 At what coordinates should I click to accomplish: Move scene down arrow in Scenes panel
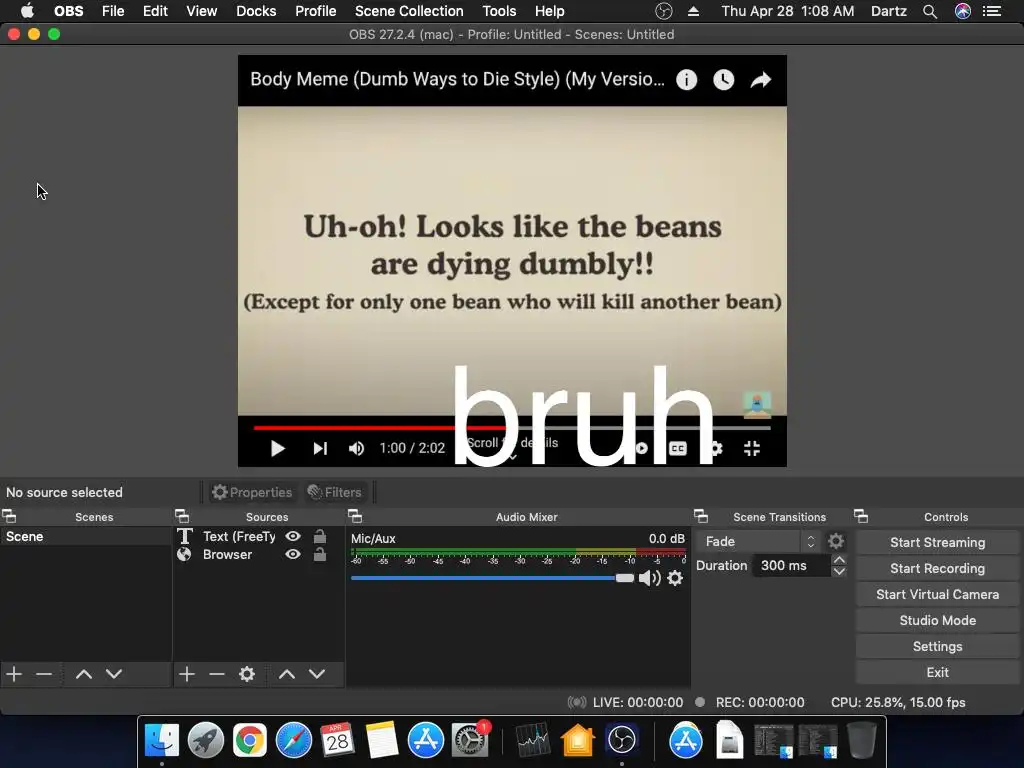click(114, 674)
